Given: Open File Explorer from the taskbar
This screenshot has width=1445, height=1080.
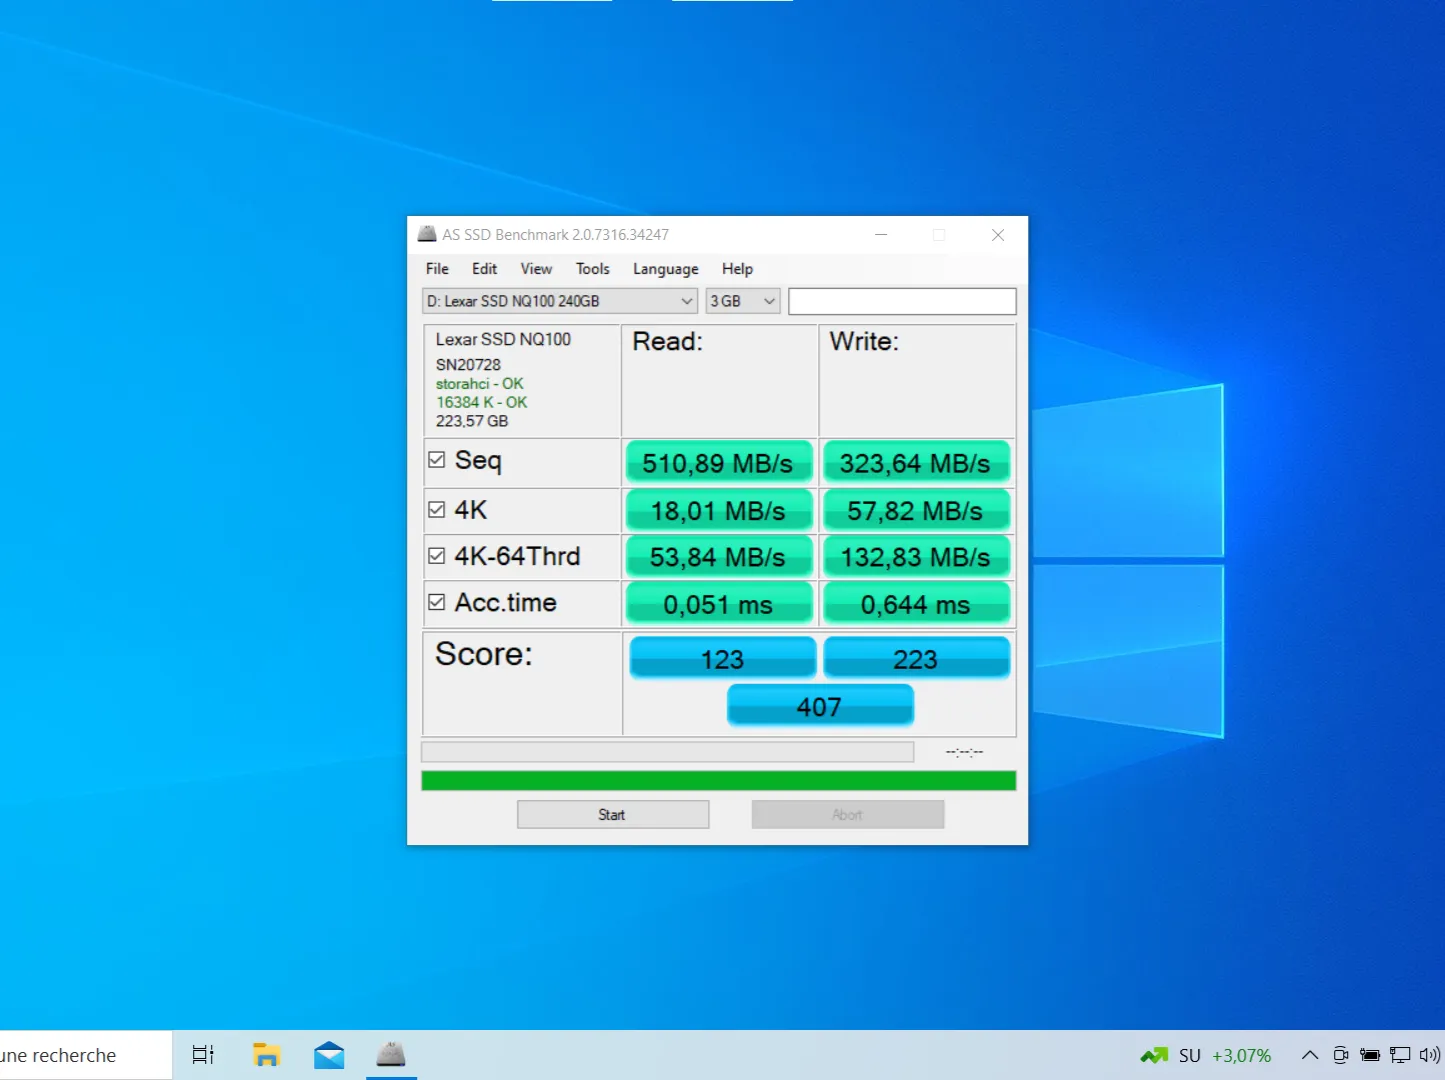Looking at the screenshot, I should [266, 1055].
